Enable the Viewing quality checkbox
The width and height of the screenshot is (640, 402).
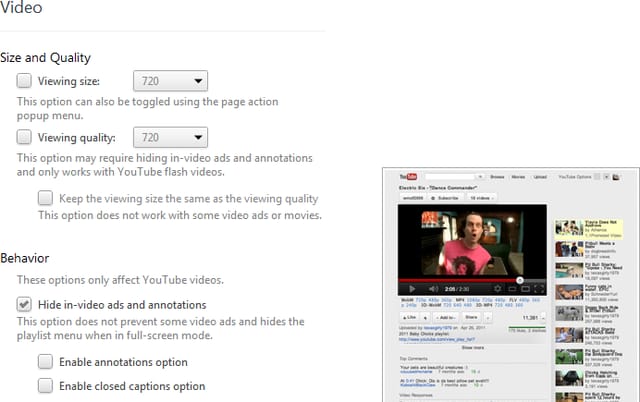(x=24, y=137)
